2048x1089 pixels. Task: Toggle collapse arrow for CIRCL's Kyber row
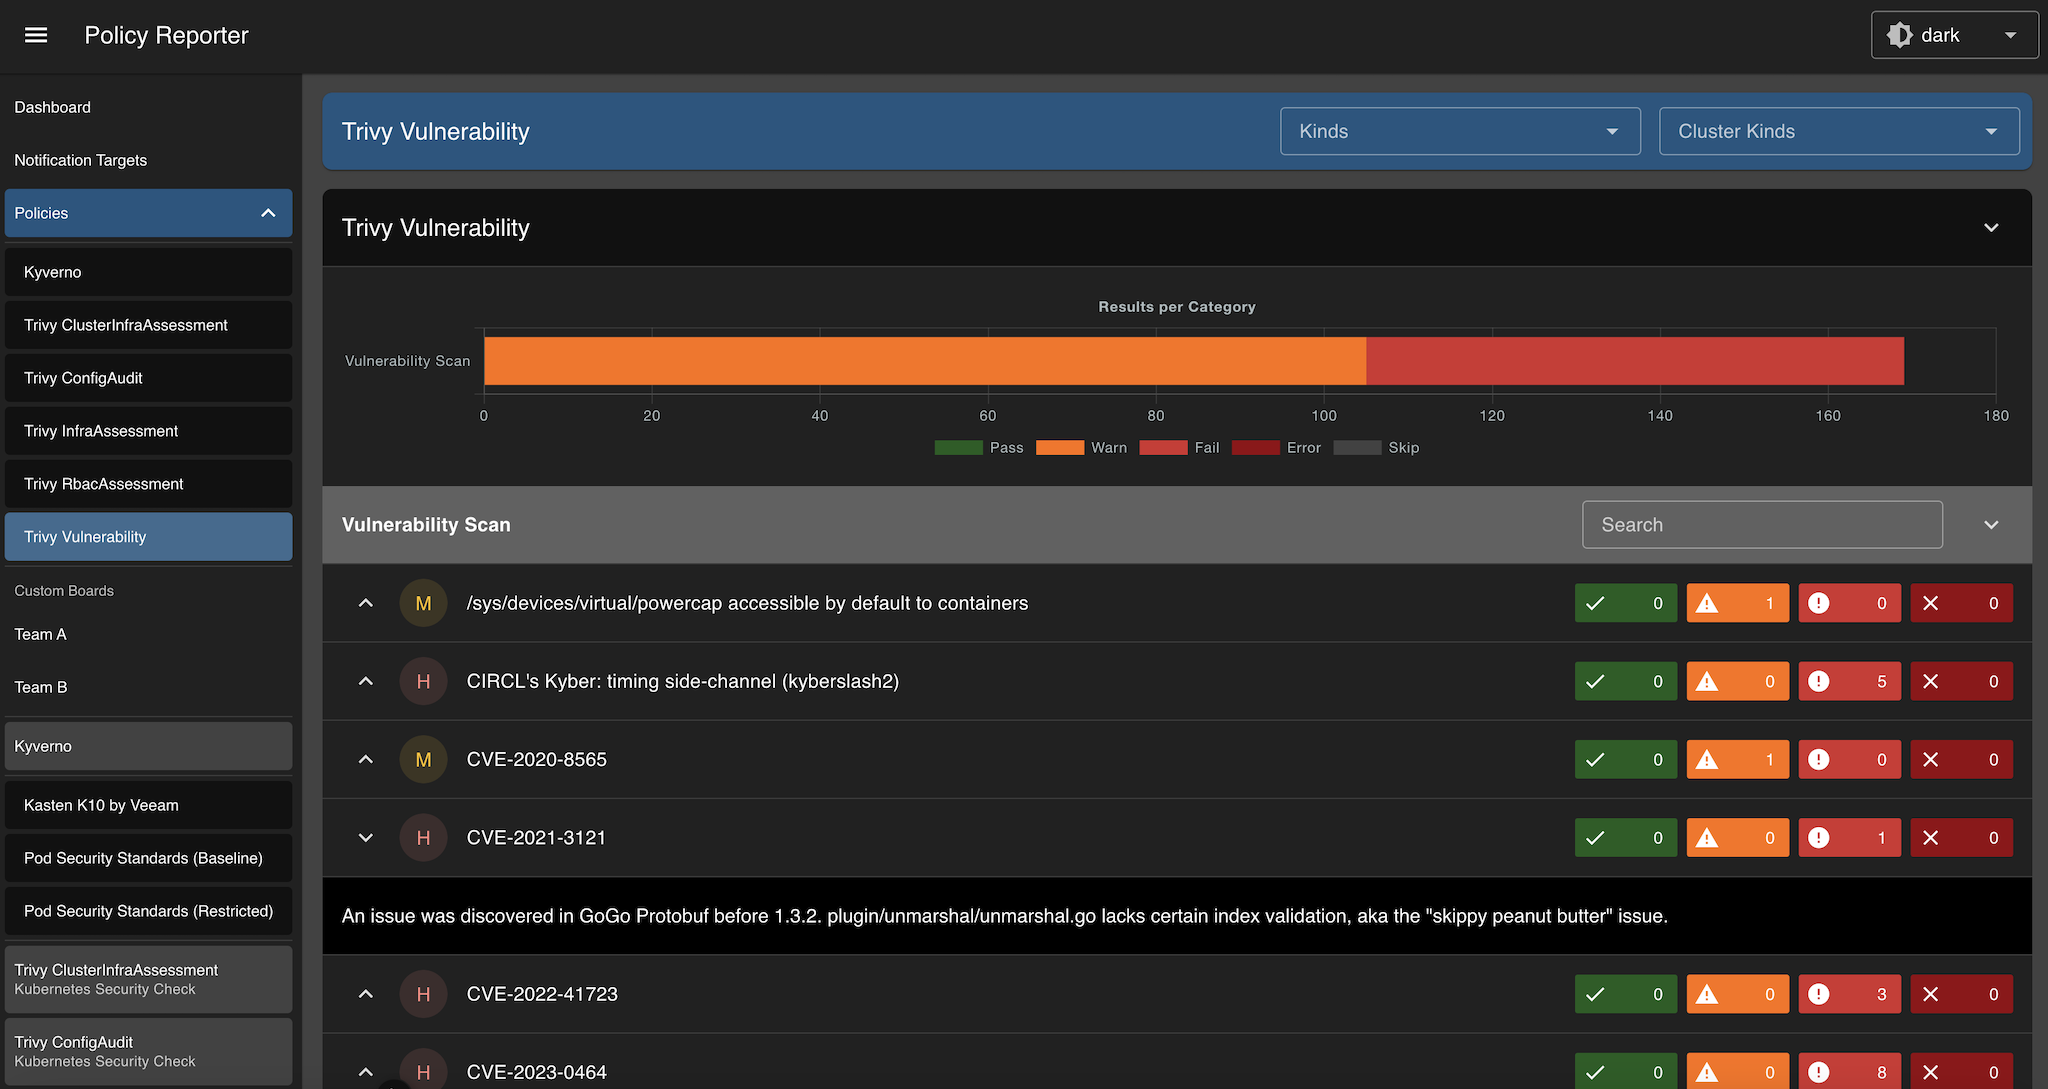[x=366, y=681]
